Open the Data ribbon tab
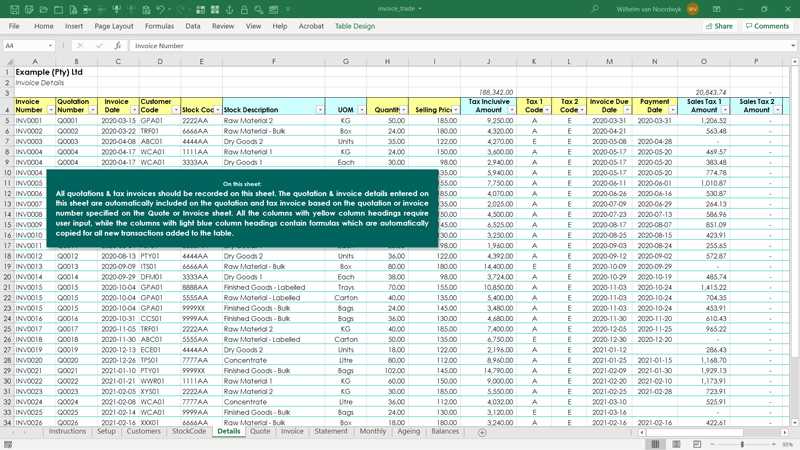 192,26
